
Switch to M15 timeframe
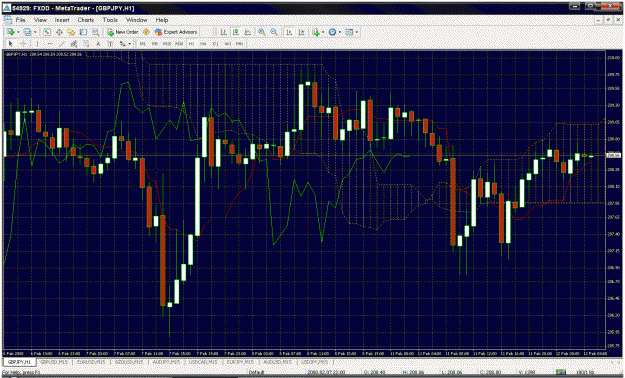167,44
